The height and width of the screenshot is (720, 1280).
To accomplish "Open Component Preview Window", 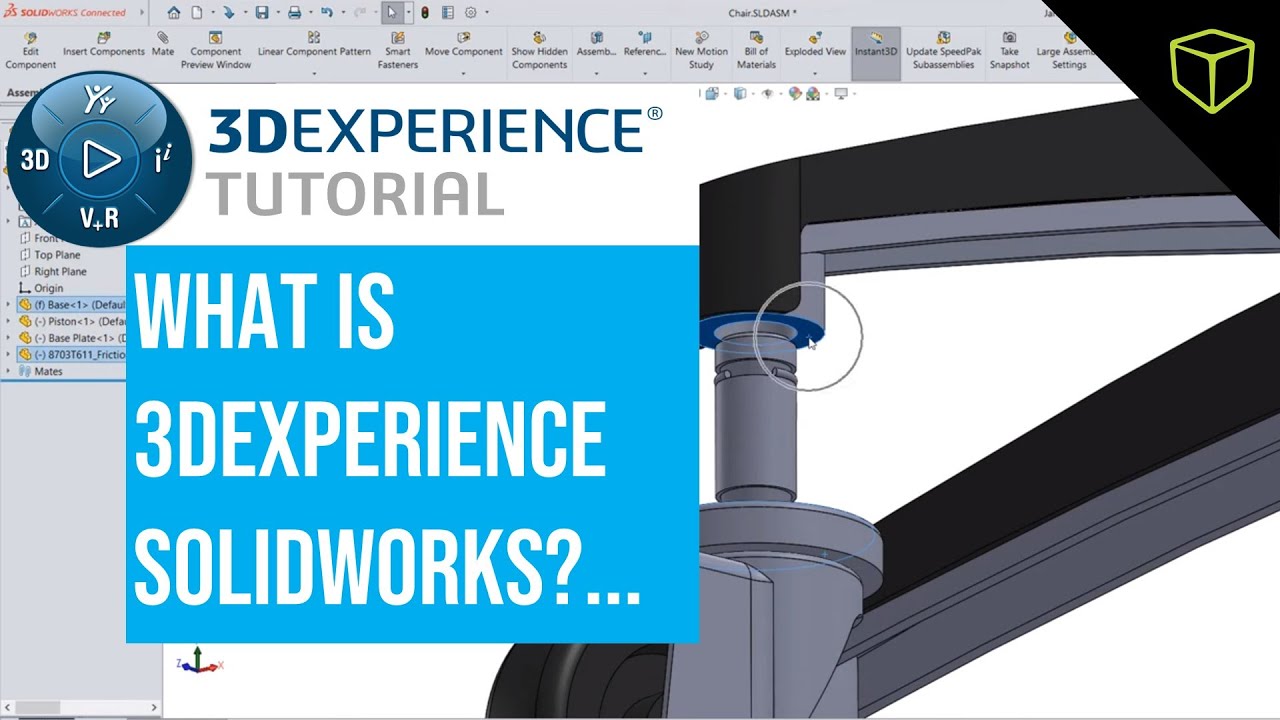I will tap(216, 51).
